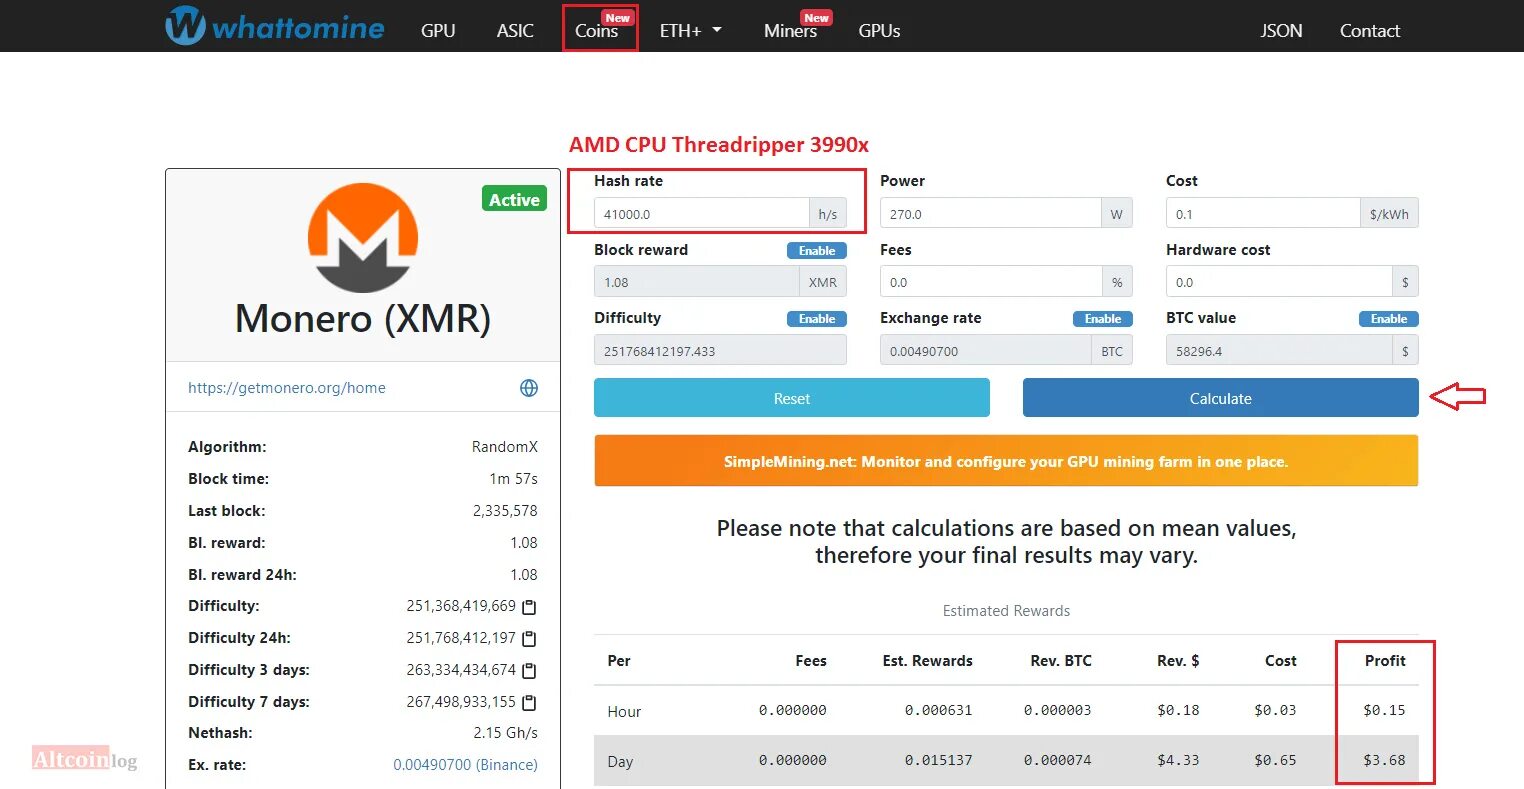Click the Profit column header
This screenshot has height=789, width=1524.
(x=1385, y=661)
